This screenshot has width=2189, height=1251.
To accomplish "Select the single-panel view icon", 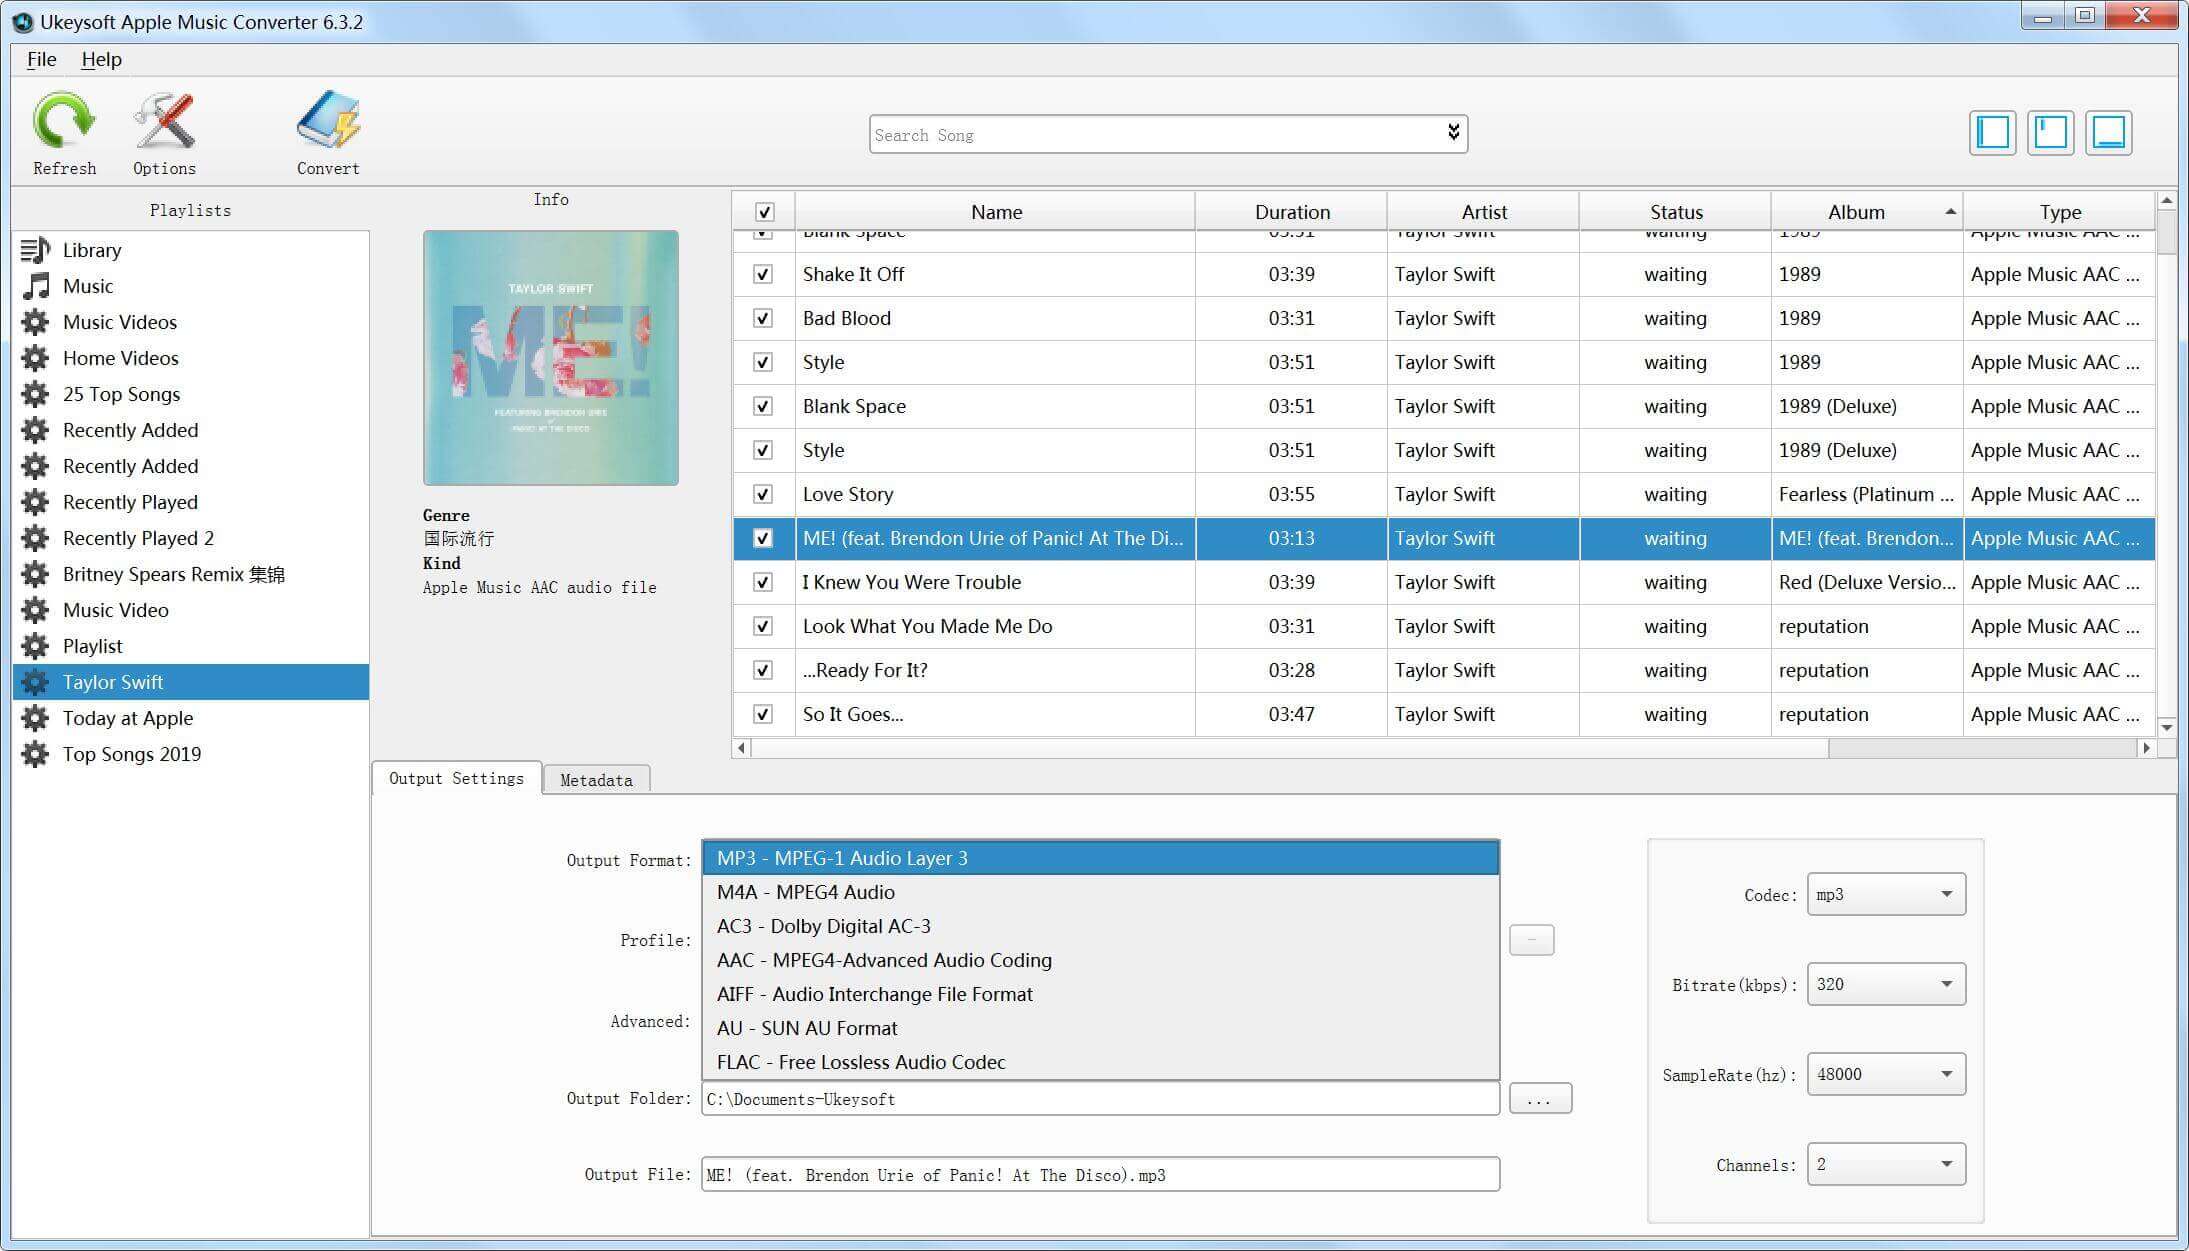I will (1994, 134).
